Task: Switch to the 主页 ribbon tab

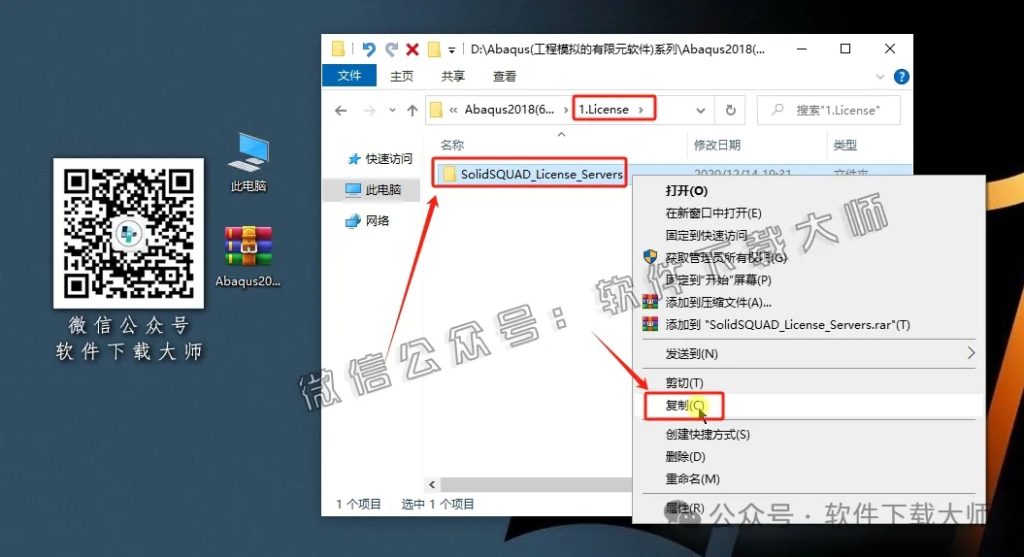Action: tap(402, 76)
